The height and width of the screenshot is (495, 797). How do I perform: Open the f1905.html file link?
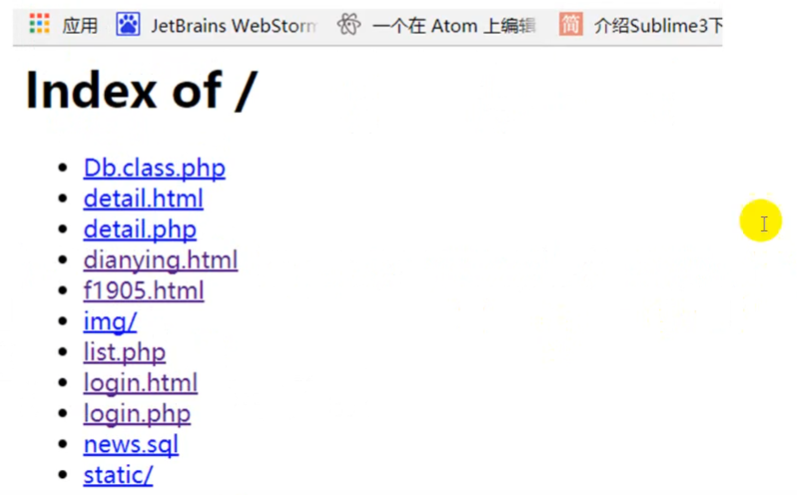point(144,291)
